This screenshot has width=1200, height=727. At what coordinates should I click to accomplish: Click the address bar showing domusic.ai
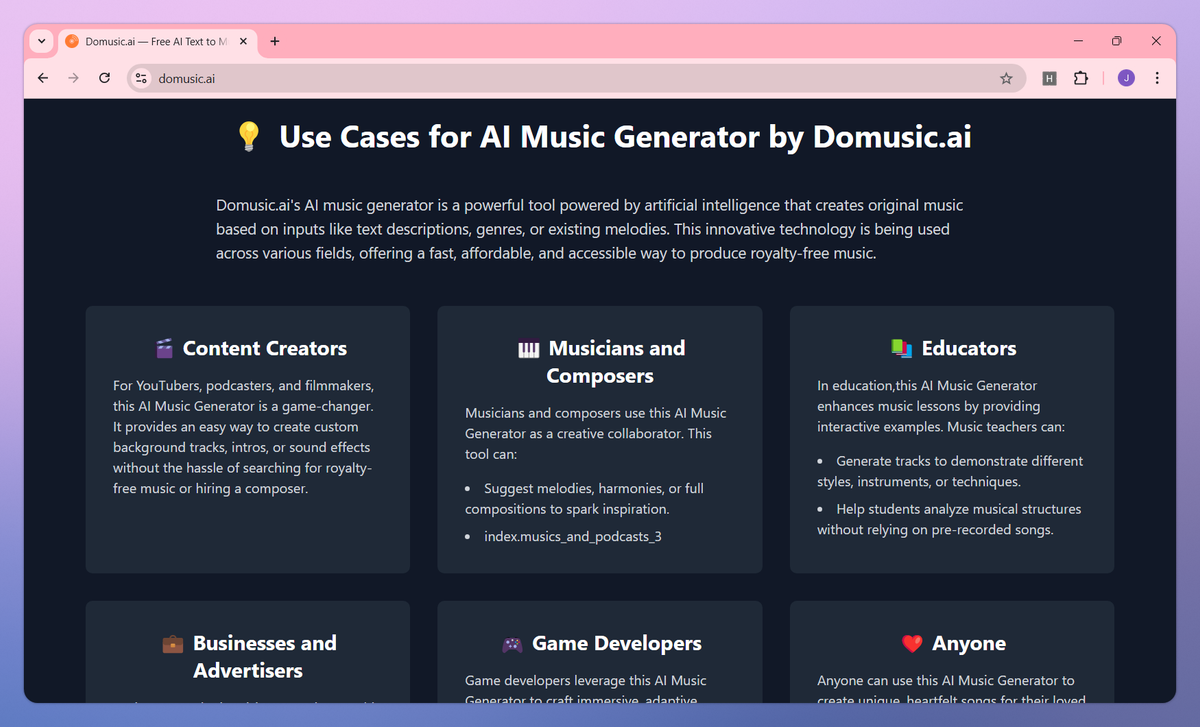point(576,78)
